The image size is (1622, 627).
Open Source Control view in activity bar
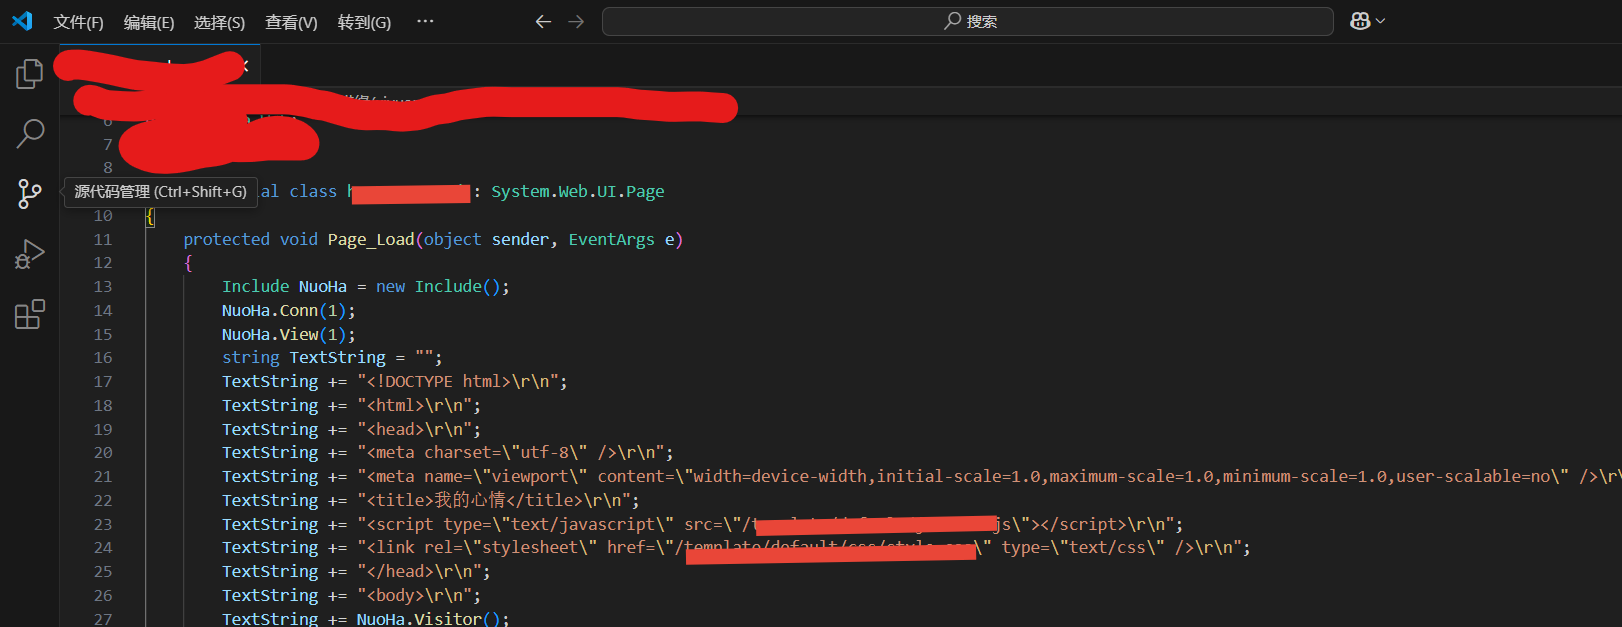pyautogui.click(x=30, y=194)
